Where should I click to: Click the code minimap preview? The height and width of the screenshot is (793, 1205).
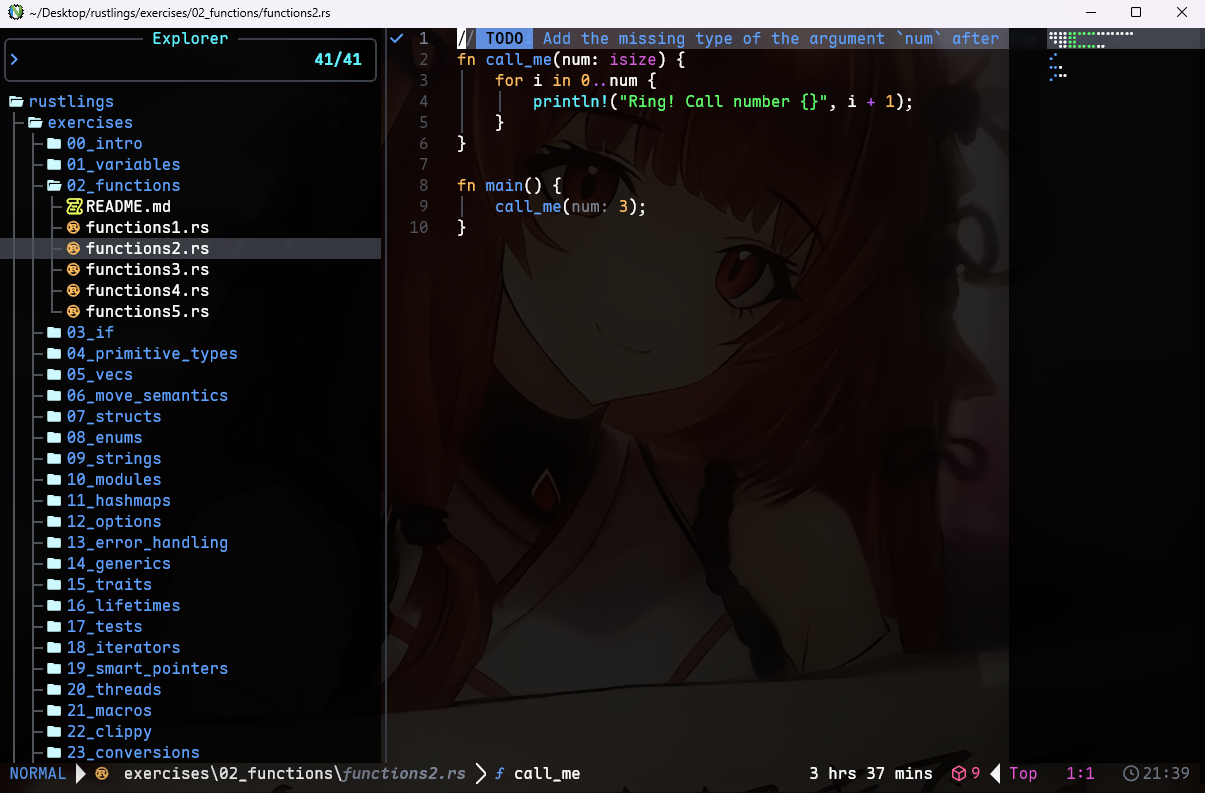click(x=1091, y=55)
